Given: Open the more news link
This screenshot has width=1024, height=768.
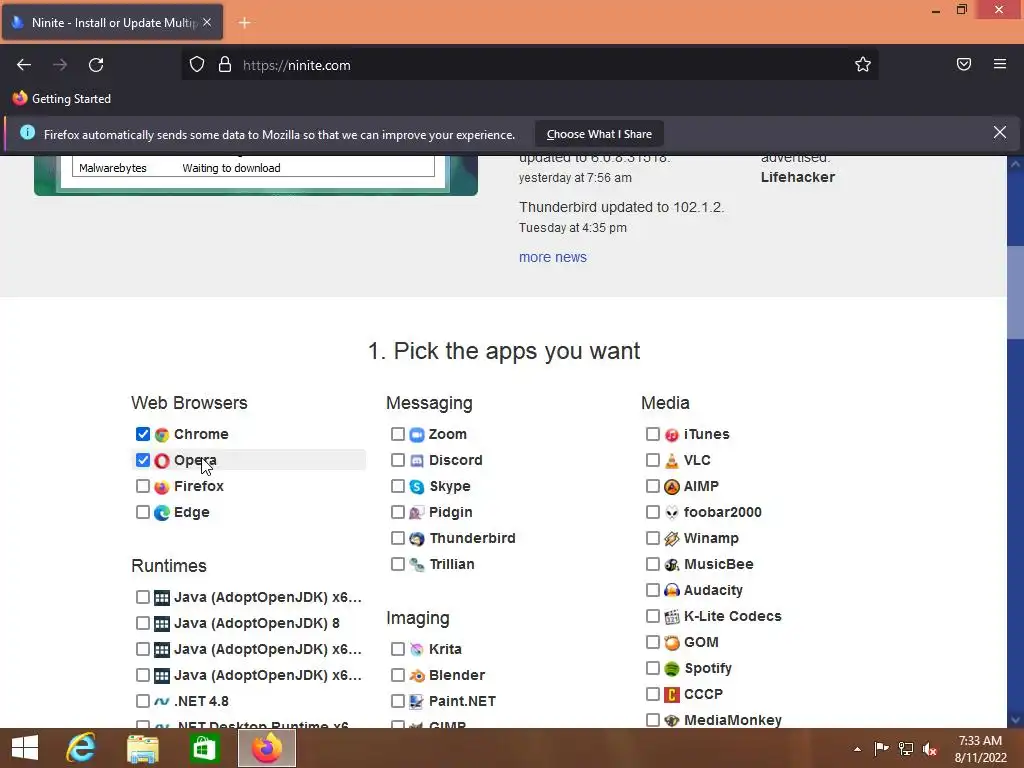Looking at the screenshot, I should click(552, 257).
